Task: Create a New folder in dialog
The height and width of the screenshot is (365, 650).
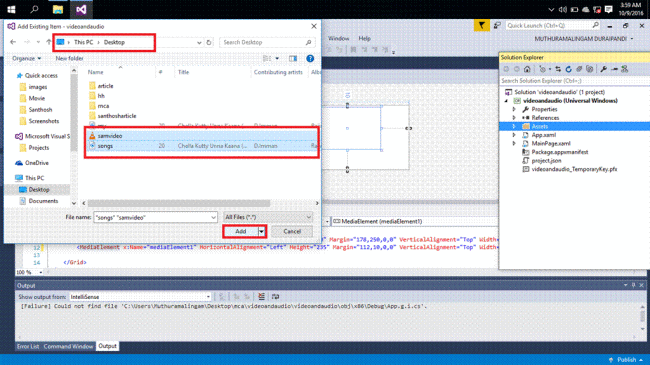Action: coord(69,58)
